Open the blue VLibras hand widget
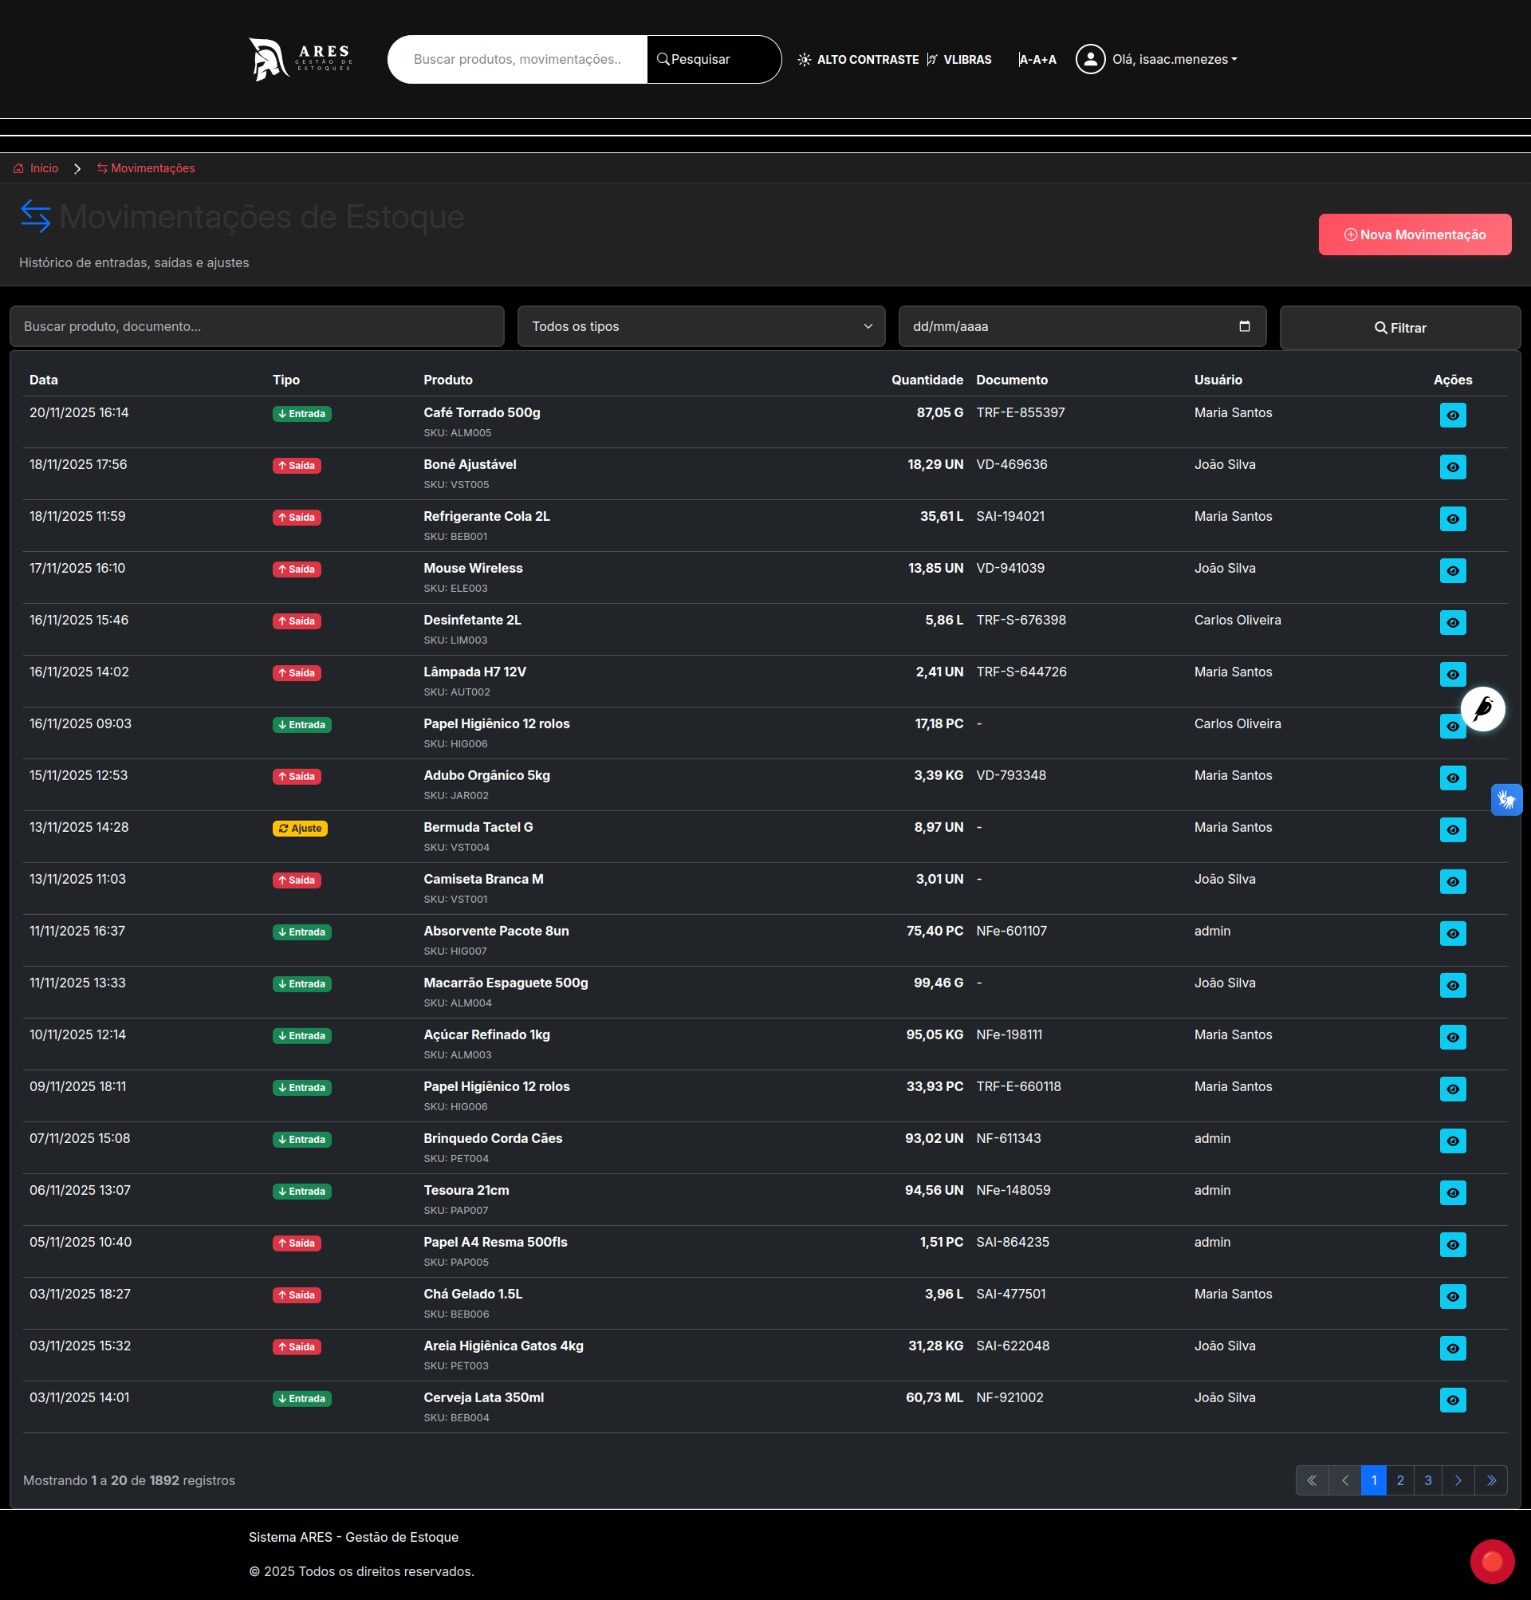Image resolution: width=1531 pixels, height=1600 pixels. [x=1507, y=800]
